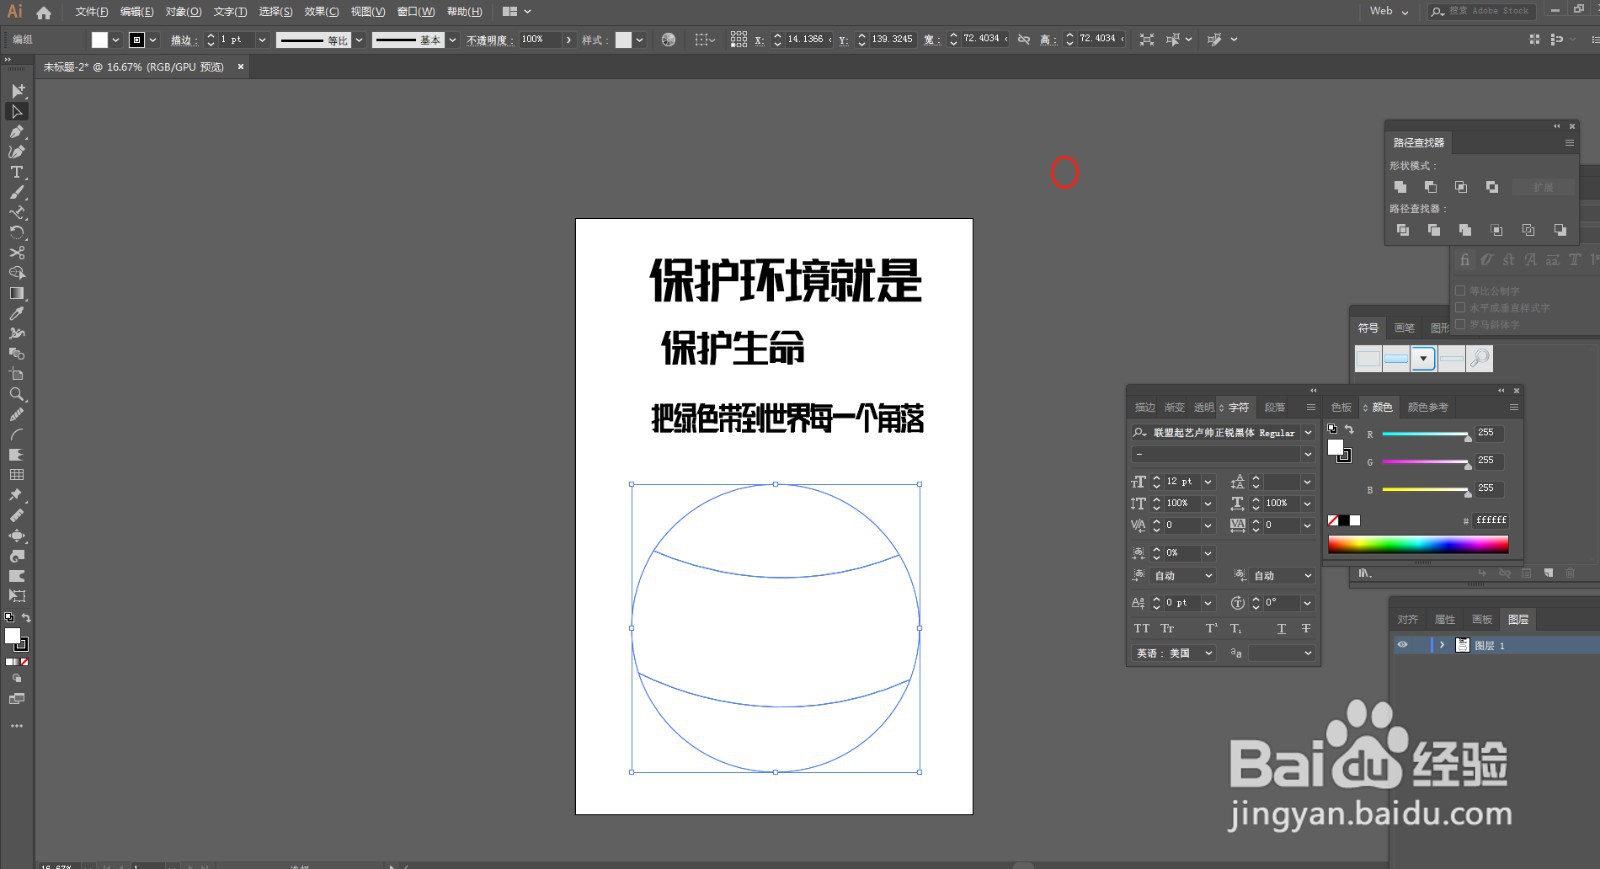Open the vertical scale 100% dropdown
Screen dimensions: 1600x869
[1208, 503]
